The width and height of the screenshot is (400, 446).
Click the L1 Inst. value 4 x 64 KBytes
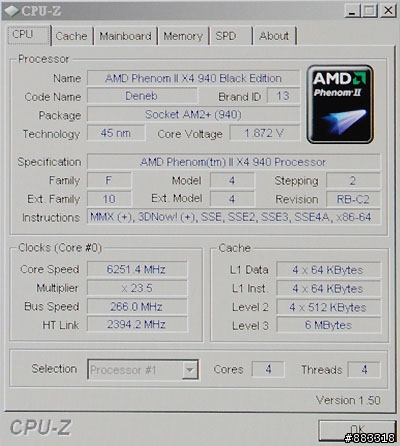[328, 289]
